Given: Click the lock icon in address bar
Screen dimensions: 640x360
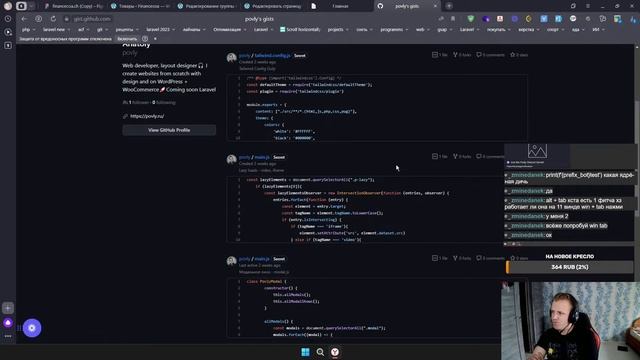Looking at the screenshot, I should [x=67, y=19].
